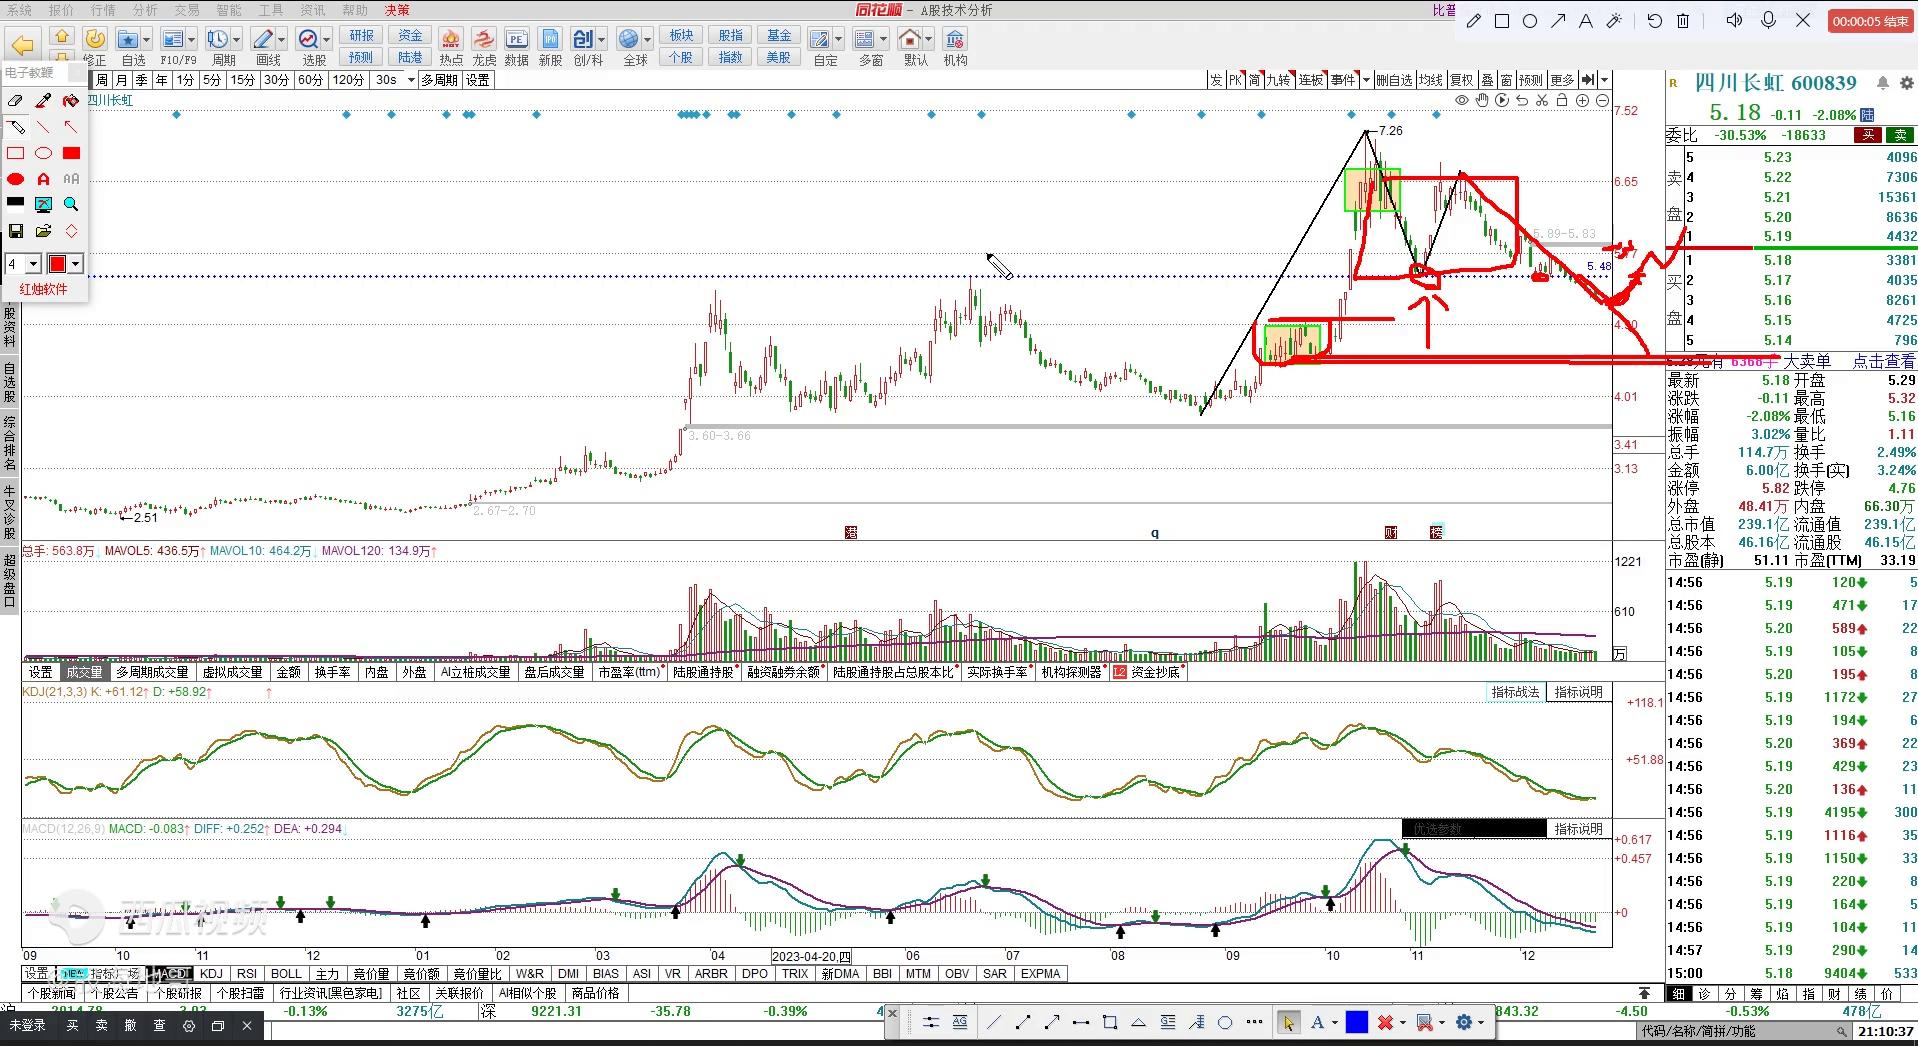Click the black color bar in 电子教鞭 panel
1918x1046 pixels.
pyautogui.click(x=15, y=203)
